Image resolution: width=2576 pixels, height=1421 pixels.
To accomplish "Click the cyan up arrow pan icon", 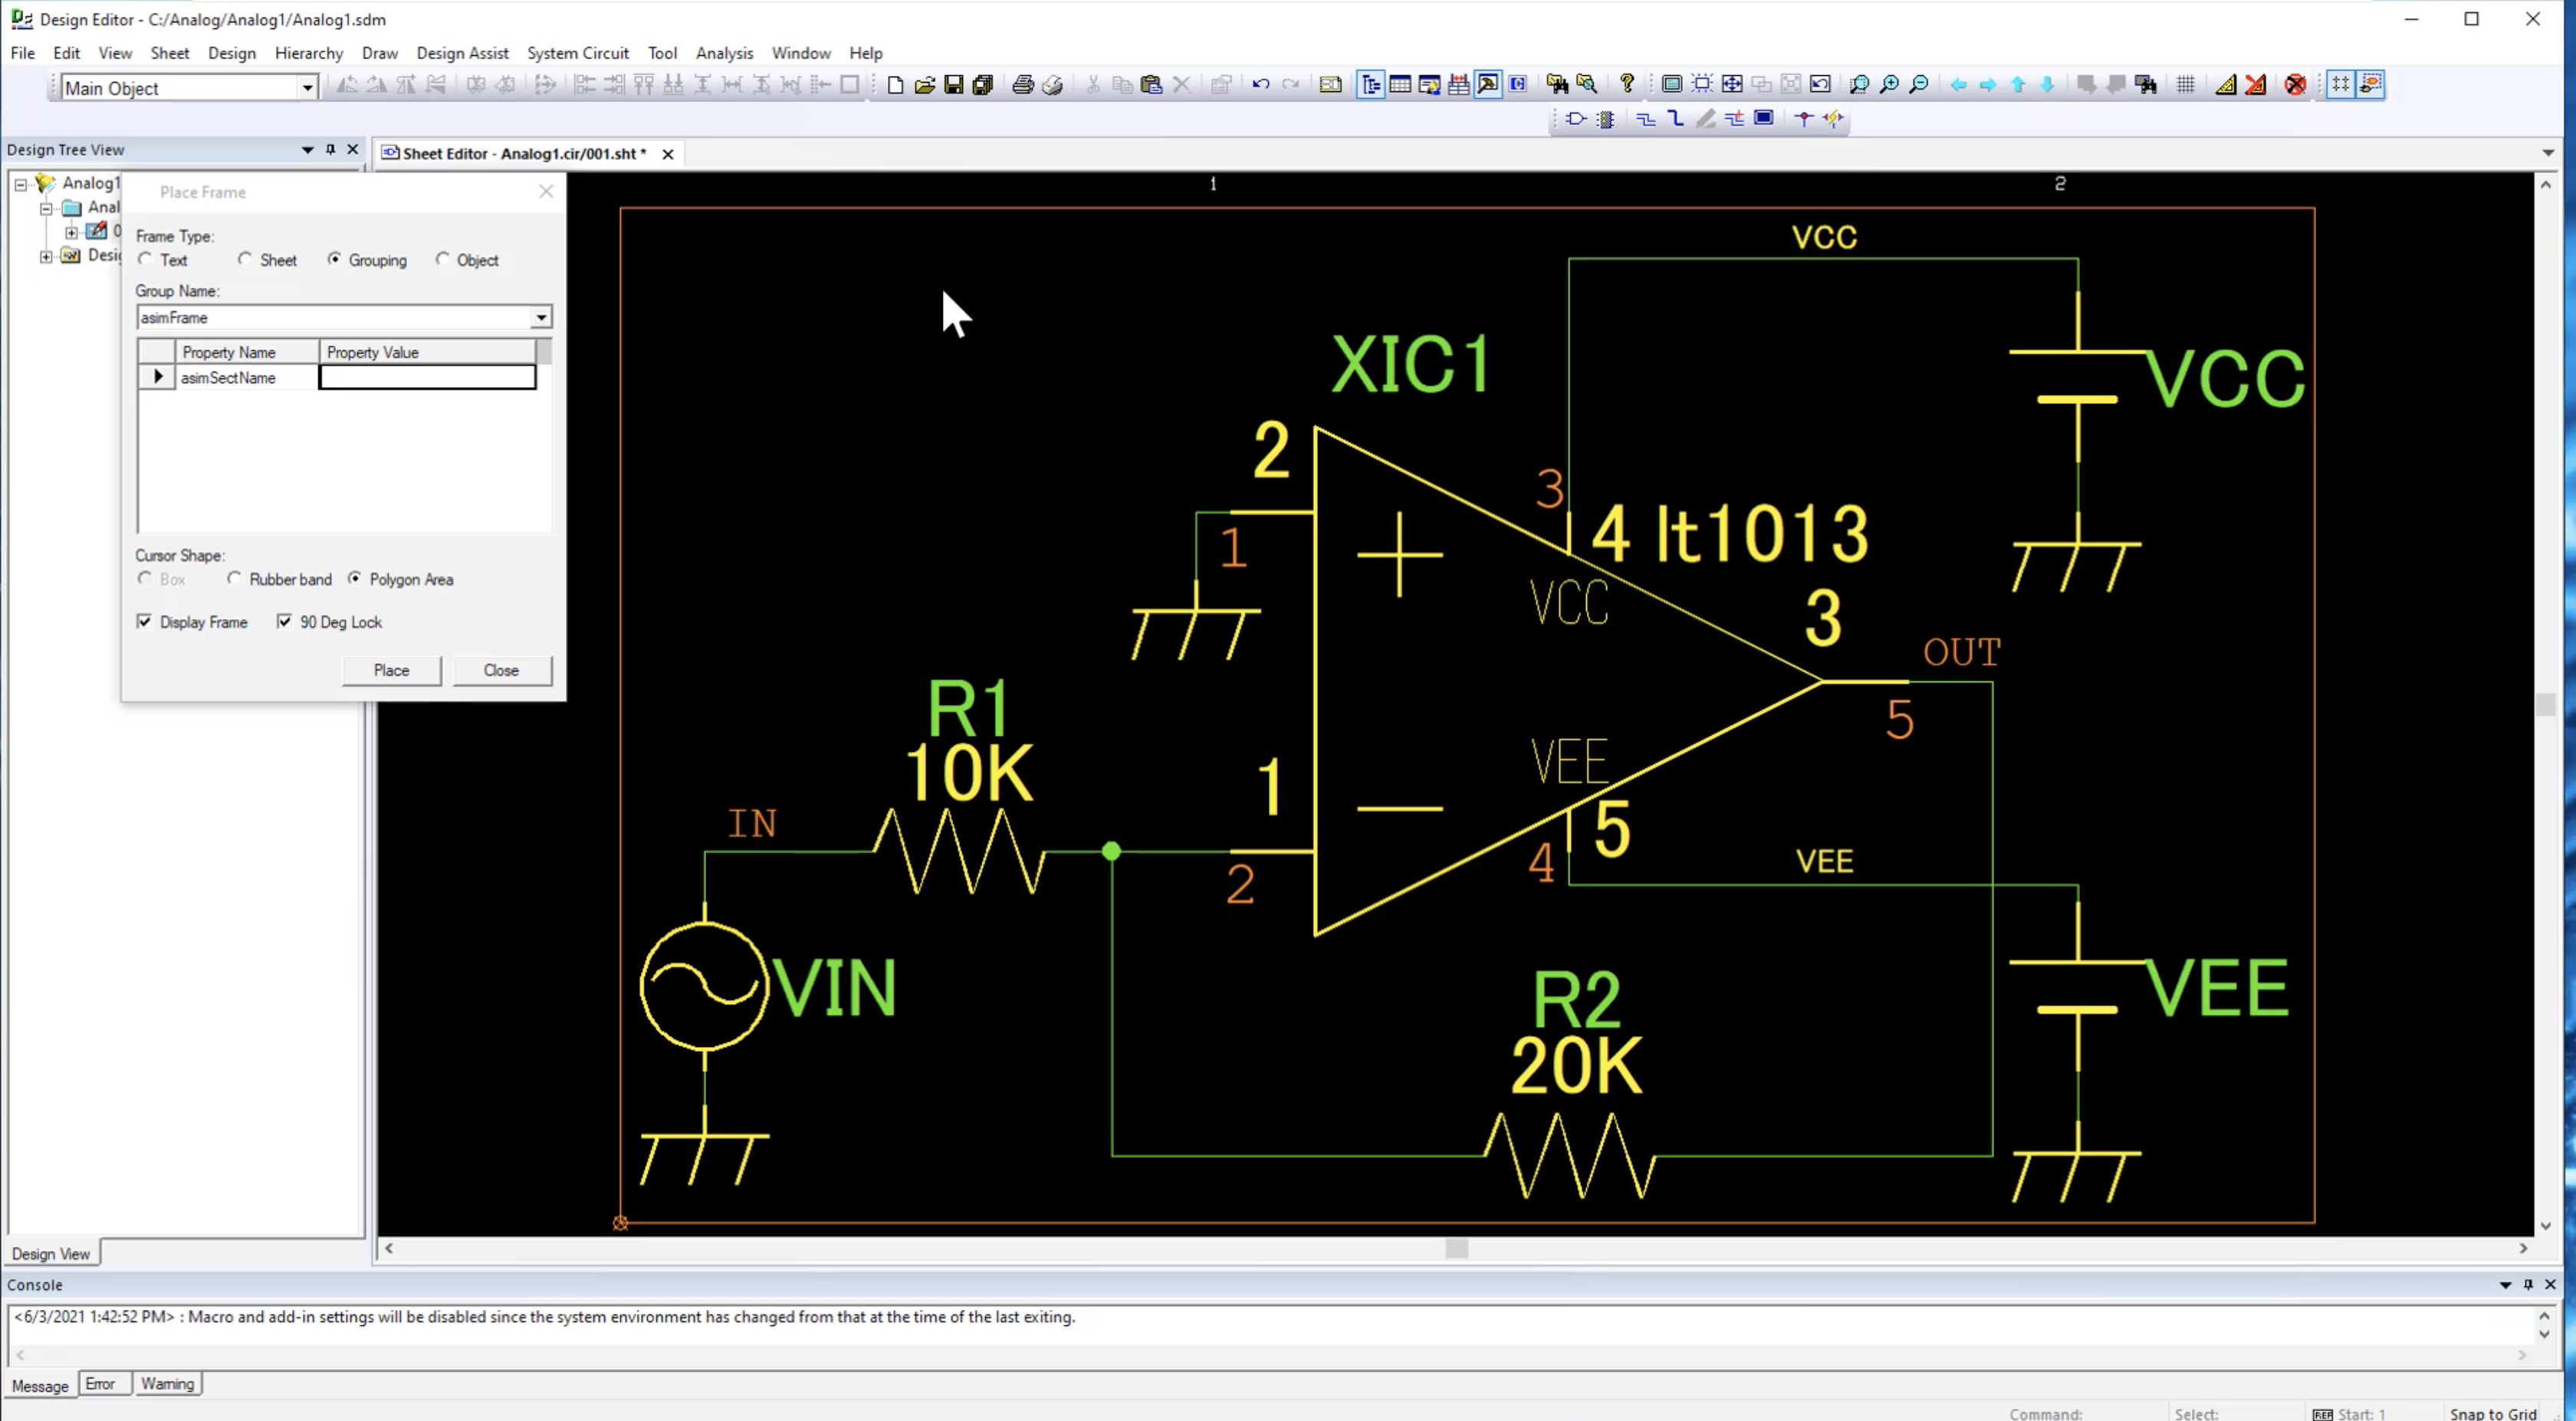I will 2018,85.
